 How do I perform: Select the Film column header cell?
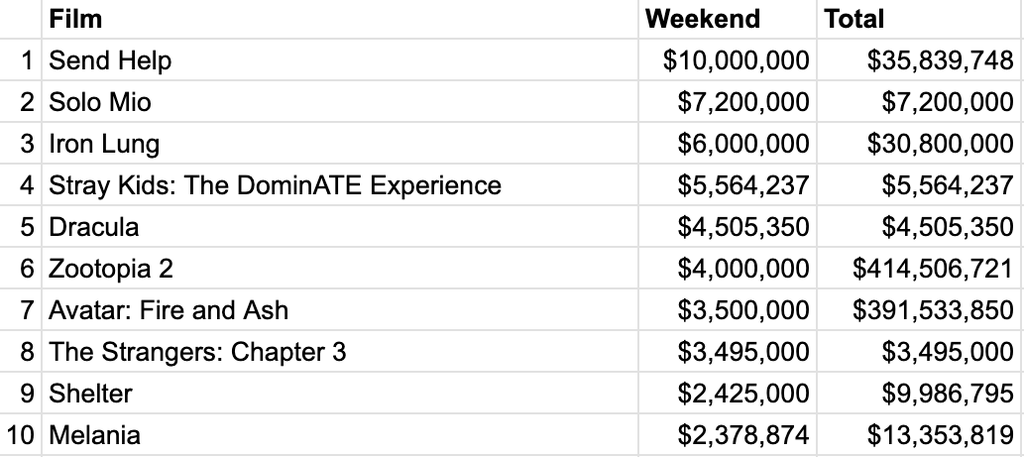pyautogui.click(x=340, y=19)
